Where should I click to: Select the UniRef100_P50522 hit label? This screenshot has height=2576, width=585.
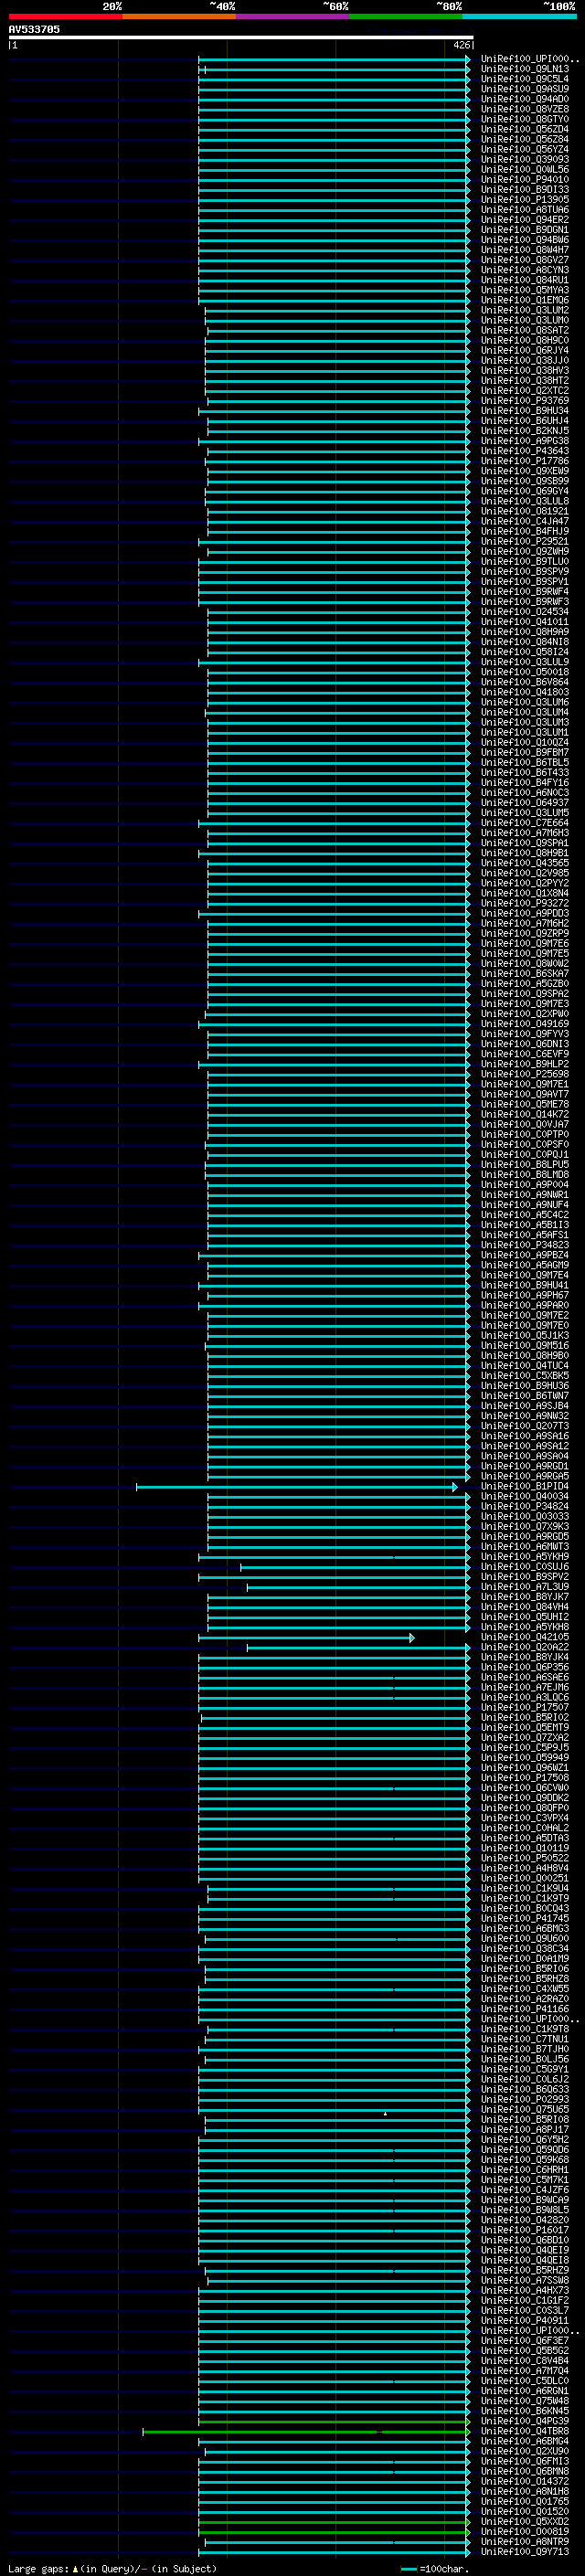tap(524, 1858)
